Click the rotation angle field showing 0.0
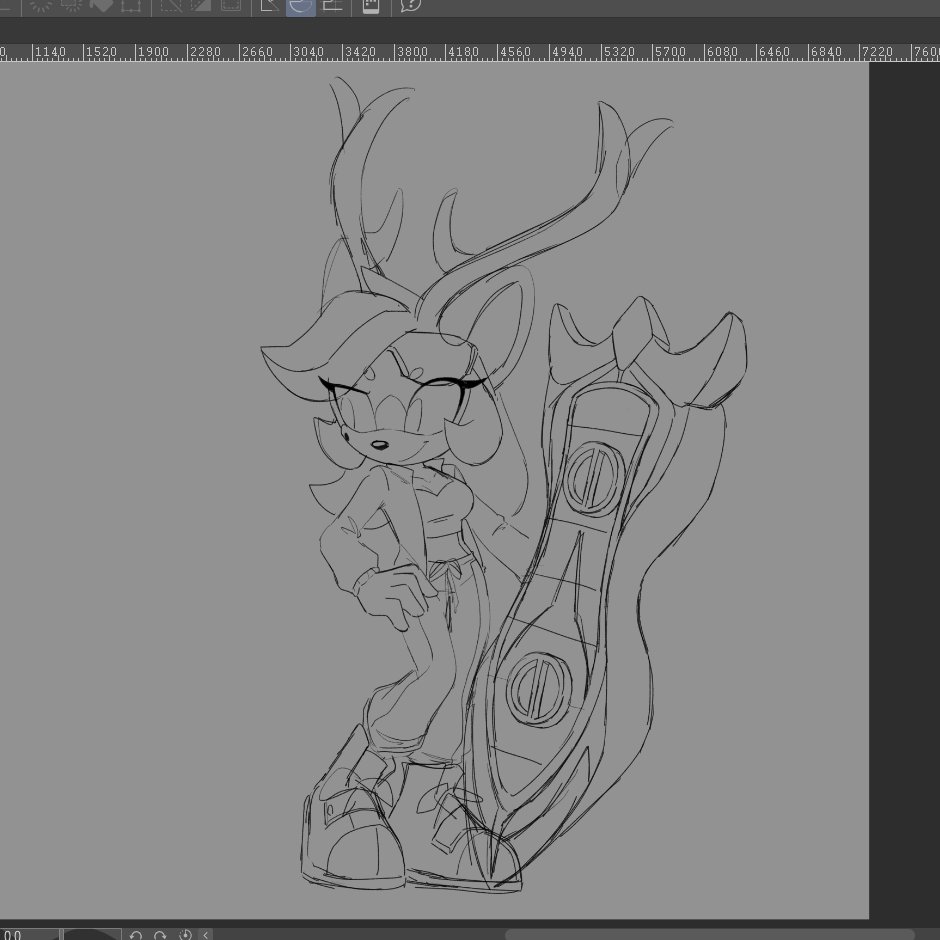940x940 pixels. (x=29, y=934)
